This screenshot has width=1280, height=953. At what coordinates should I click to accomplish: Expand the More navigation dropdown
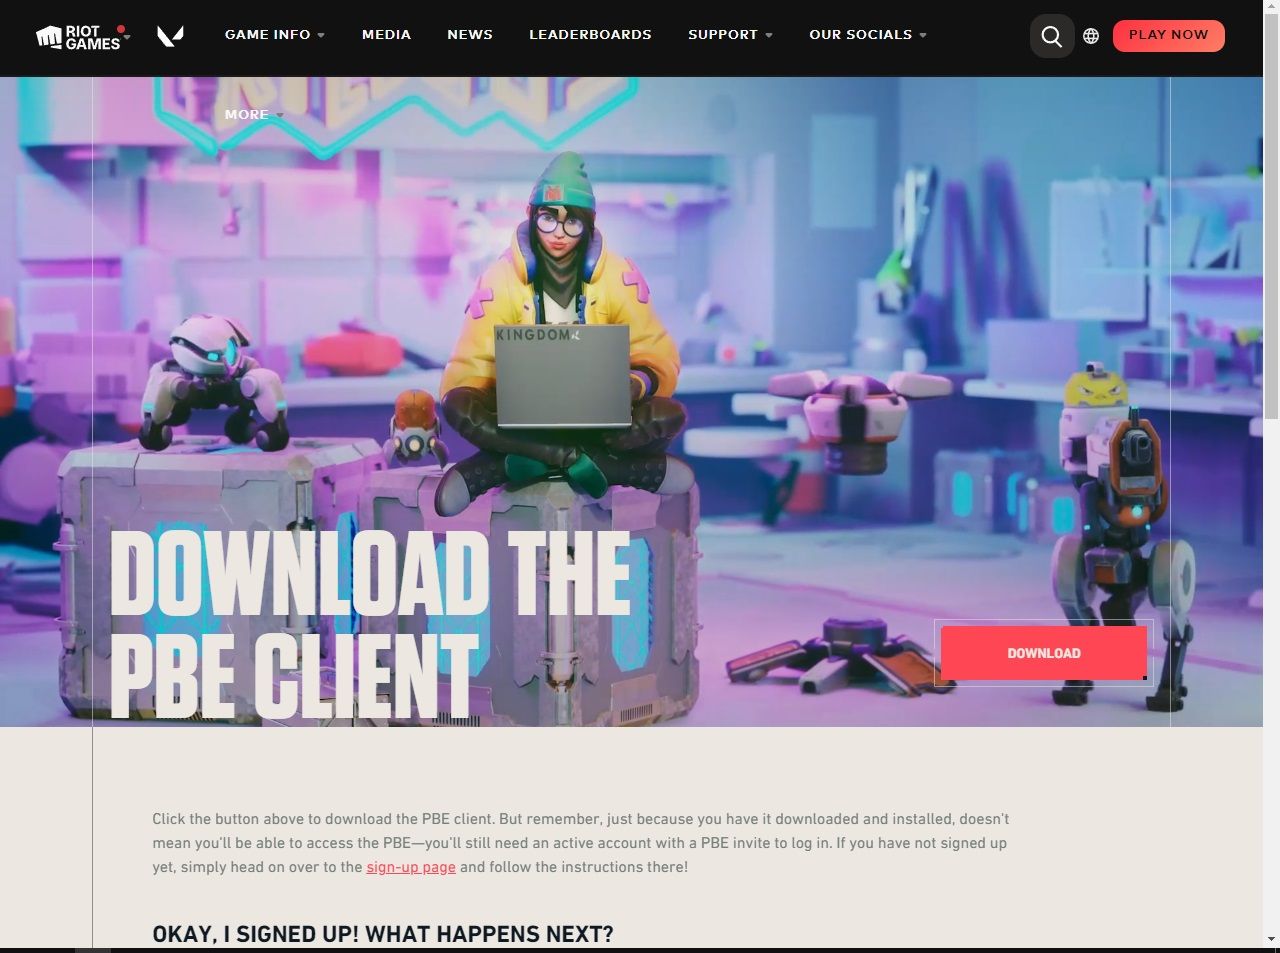coord(254,114)
